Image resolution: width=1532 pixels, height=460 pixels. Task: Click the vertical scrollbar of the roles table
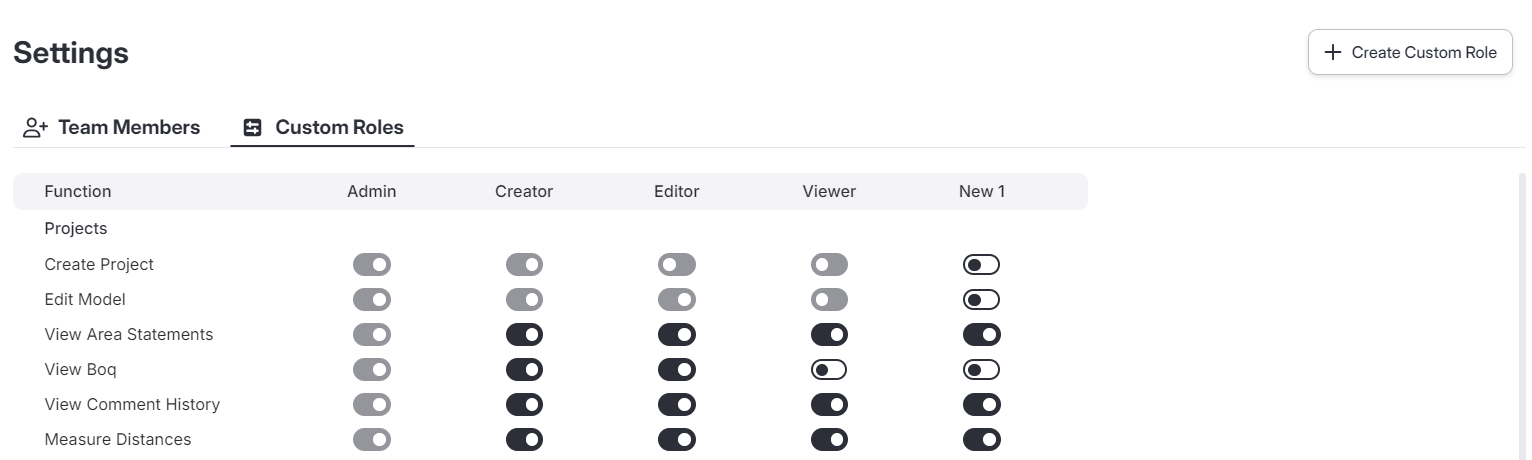pos(1522,315)
